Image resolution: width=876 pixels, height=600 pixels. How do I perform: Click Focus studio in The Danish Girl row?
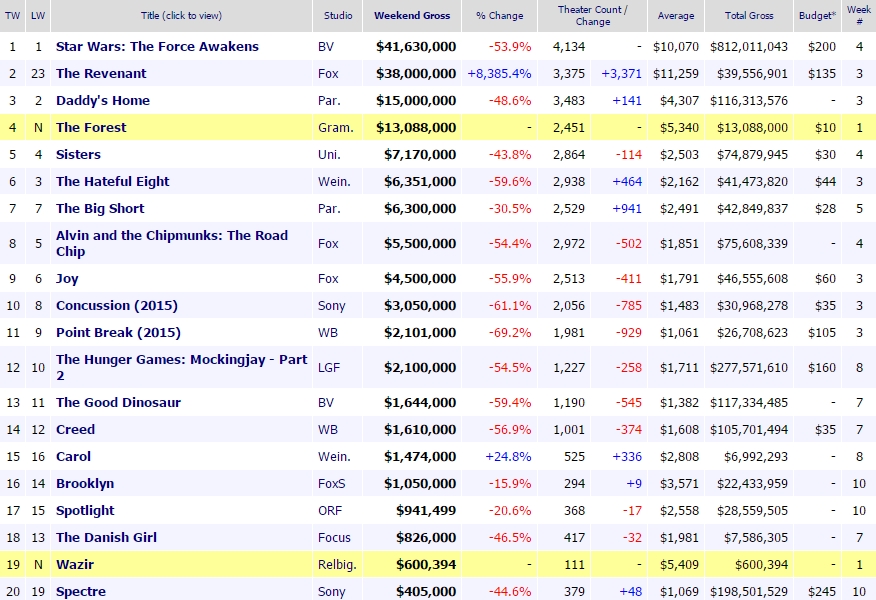[334, 537]
